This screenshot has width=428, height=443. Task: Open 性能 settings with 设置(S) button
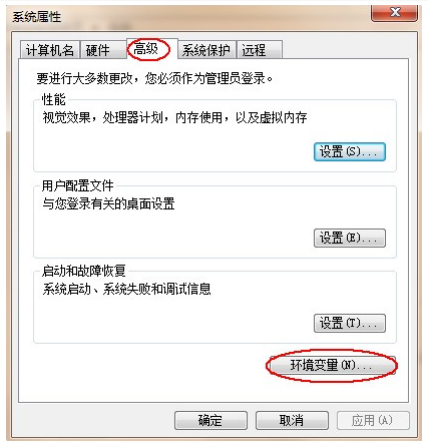[x=350, y=152]
